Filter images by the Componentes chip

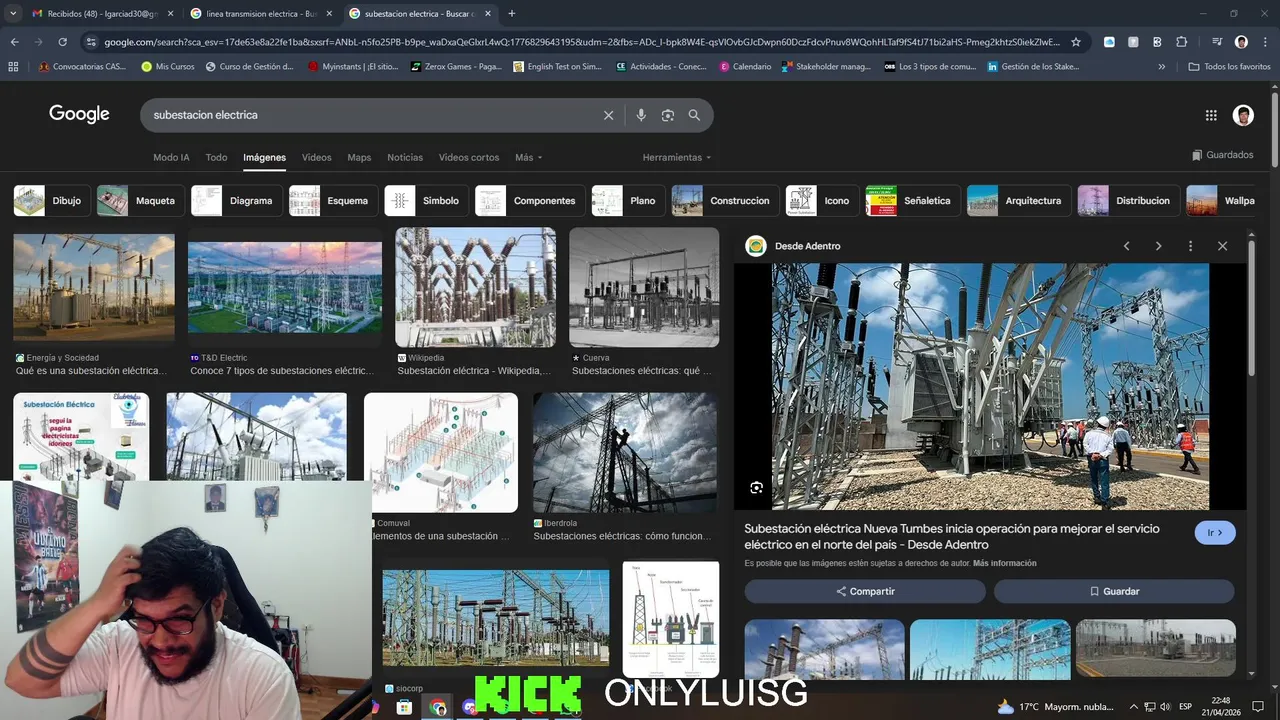click(530, 201)
